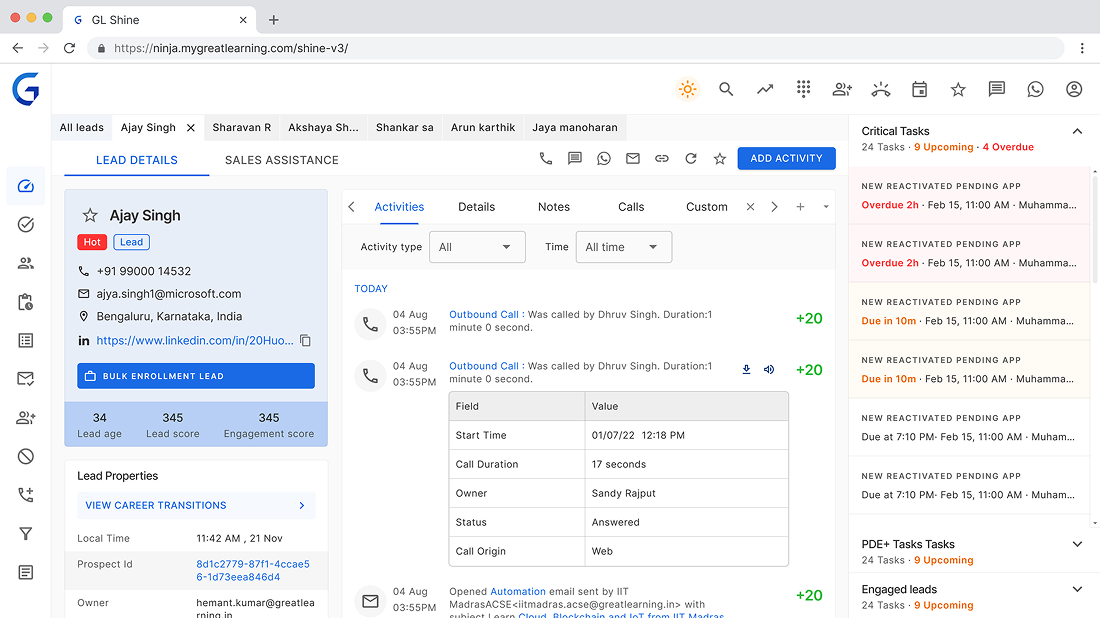Close the Ajay Singh lead tab
This screenshot has width=1100, height=618.
(191, 128)
